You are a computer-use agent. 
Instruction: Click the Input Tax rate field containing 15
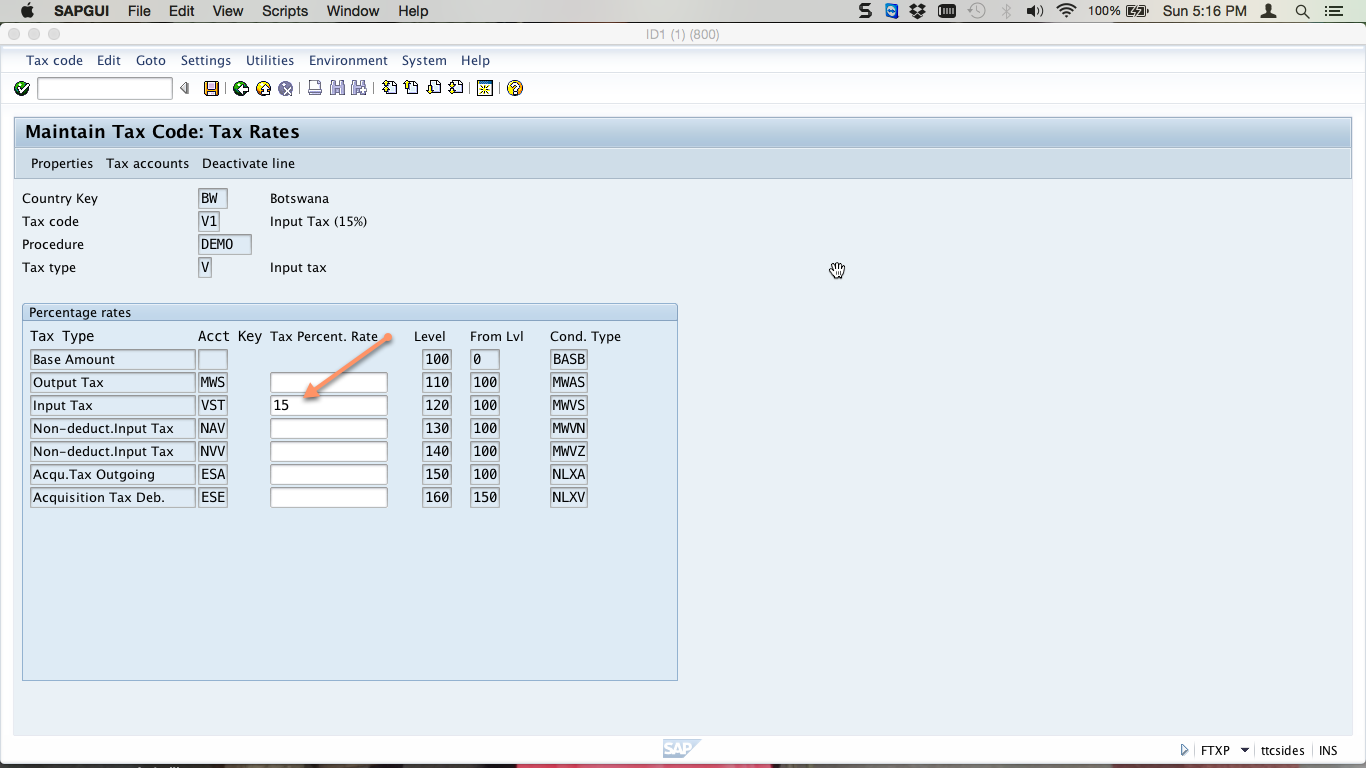pyautogui.click(x=328, y=405)
